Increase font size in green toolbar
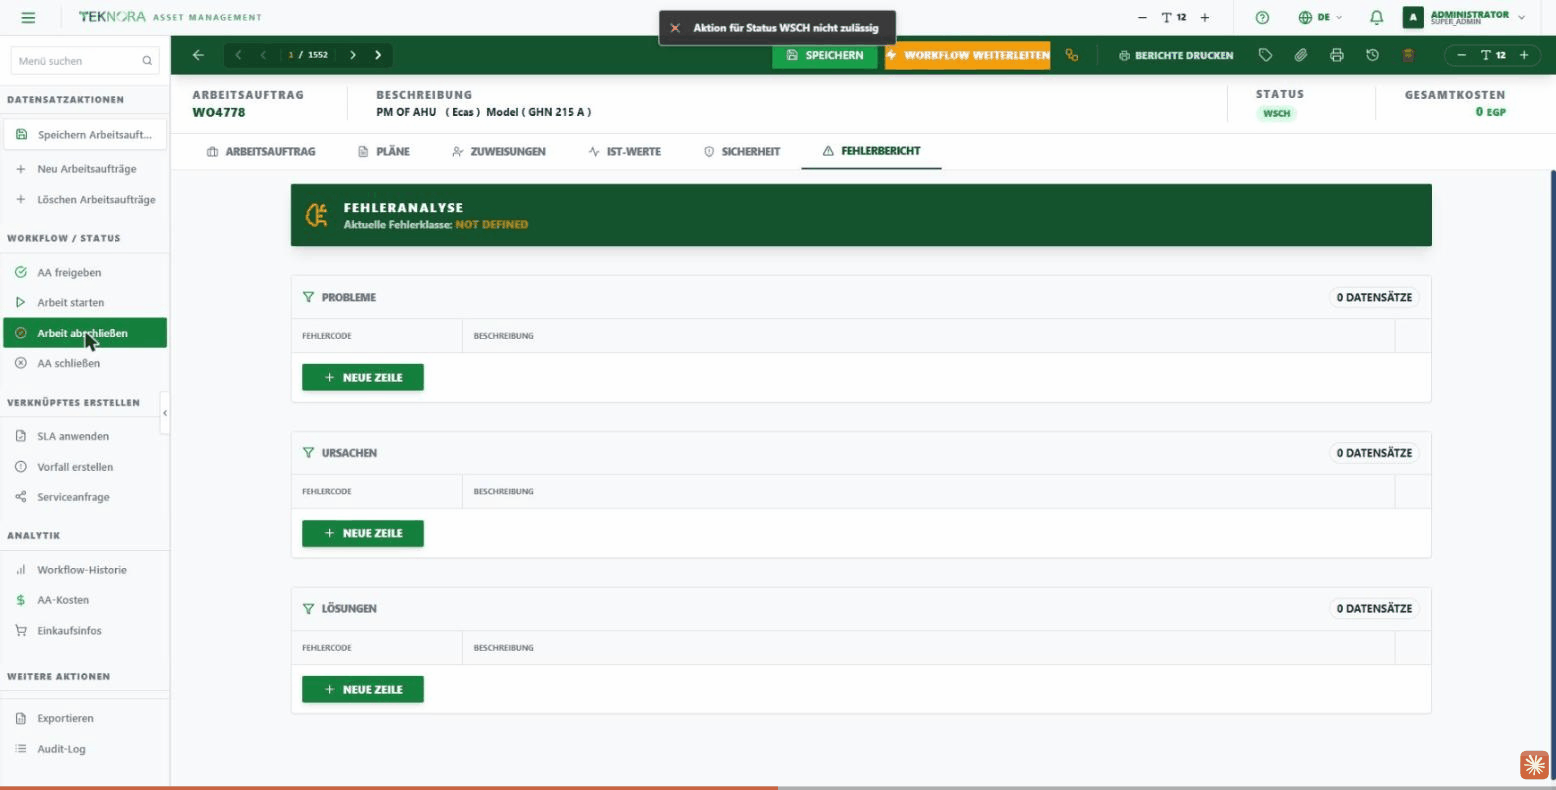The width and height of the screenshot is (1556, 790). point(1524,55)
